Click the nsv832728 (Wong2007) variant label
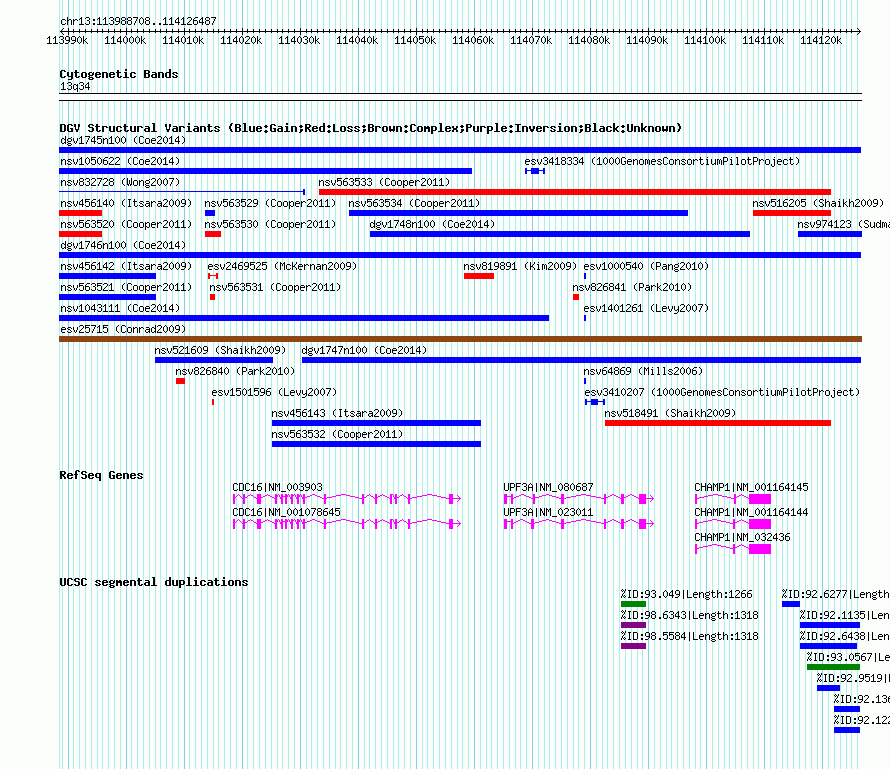The image size is (890, 769). (x=120, y=182)
